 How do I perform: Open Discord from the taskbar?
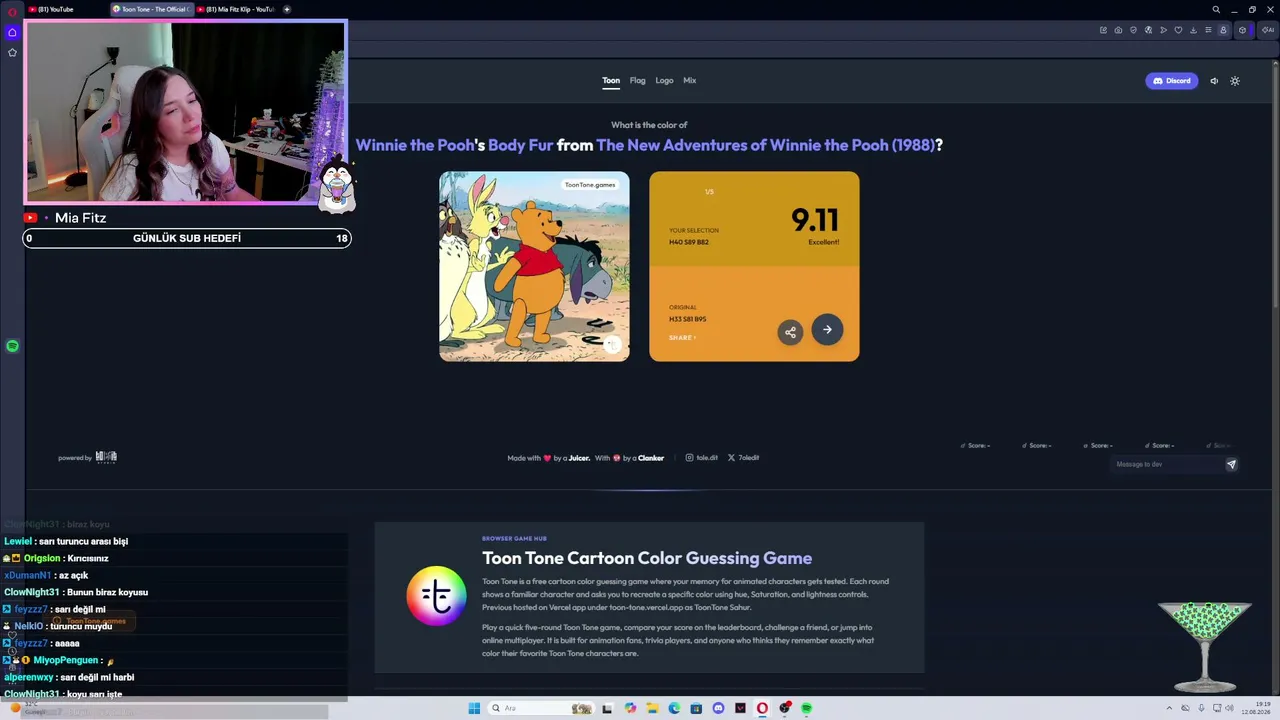click(x=718, y=708)
